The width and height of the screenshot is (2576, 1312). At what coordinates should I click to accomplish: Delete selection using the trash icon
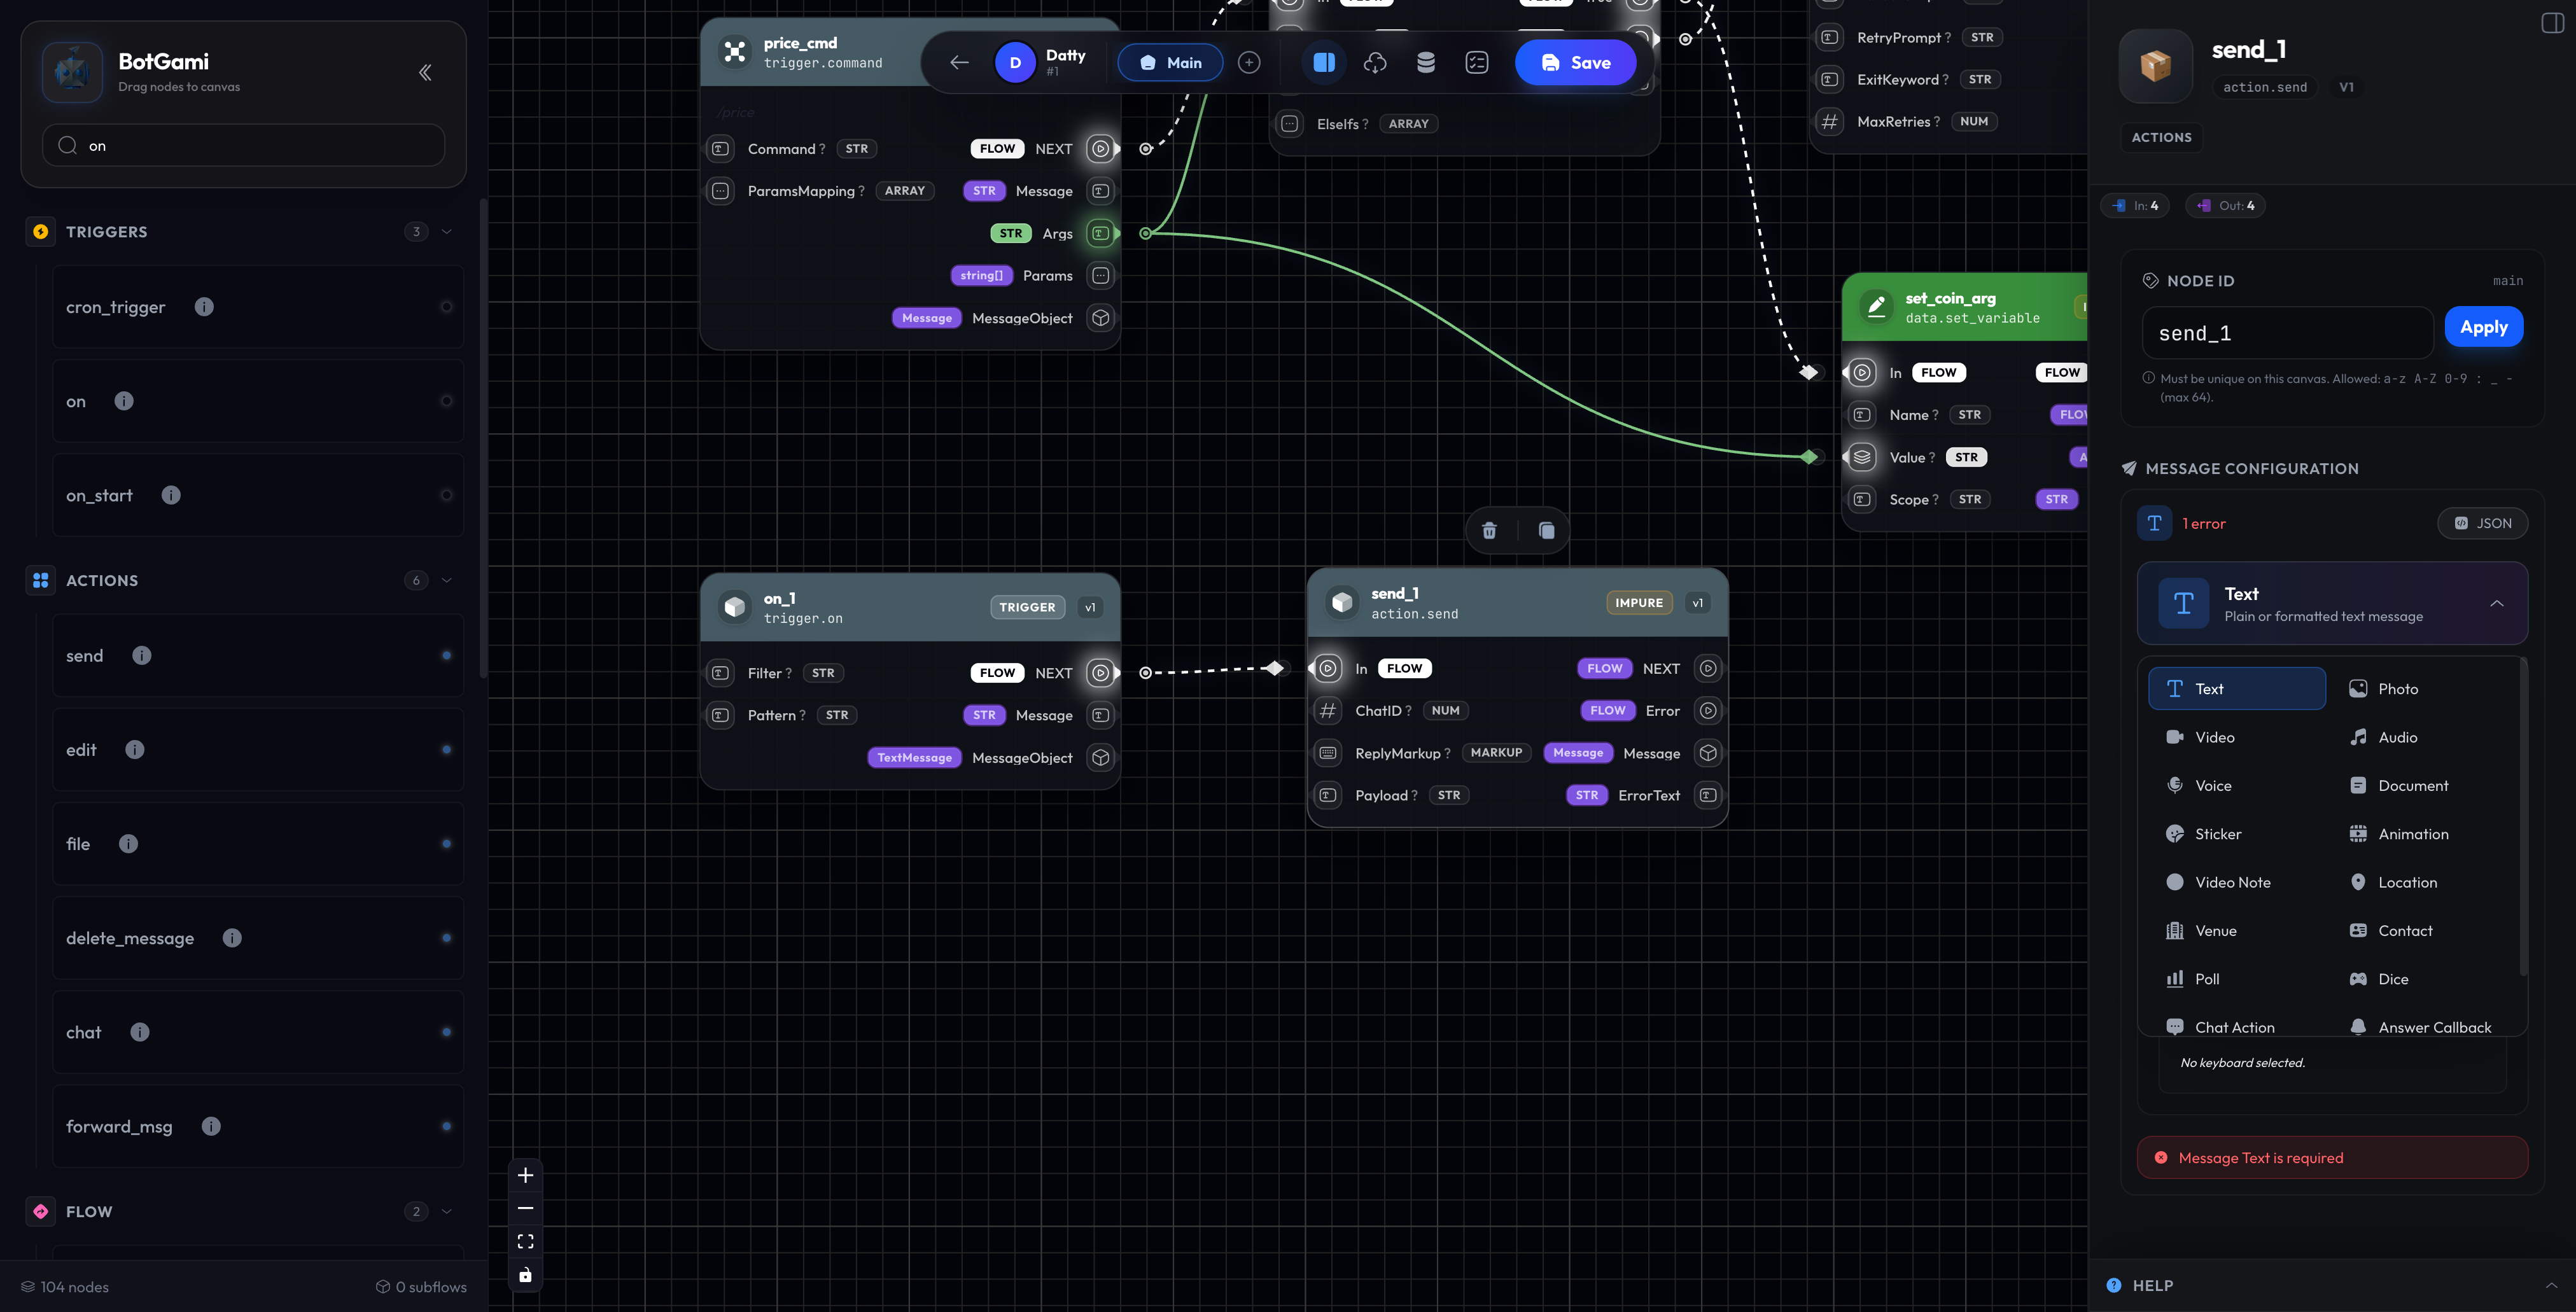pyautogui.click(x=1489, y=530)
